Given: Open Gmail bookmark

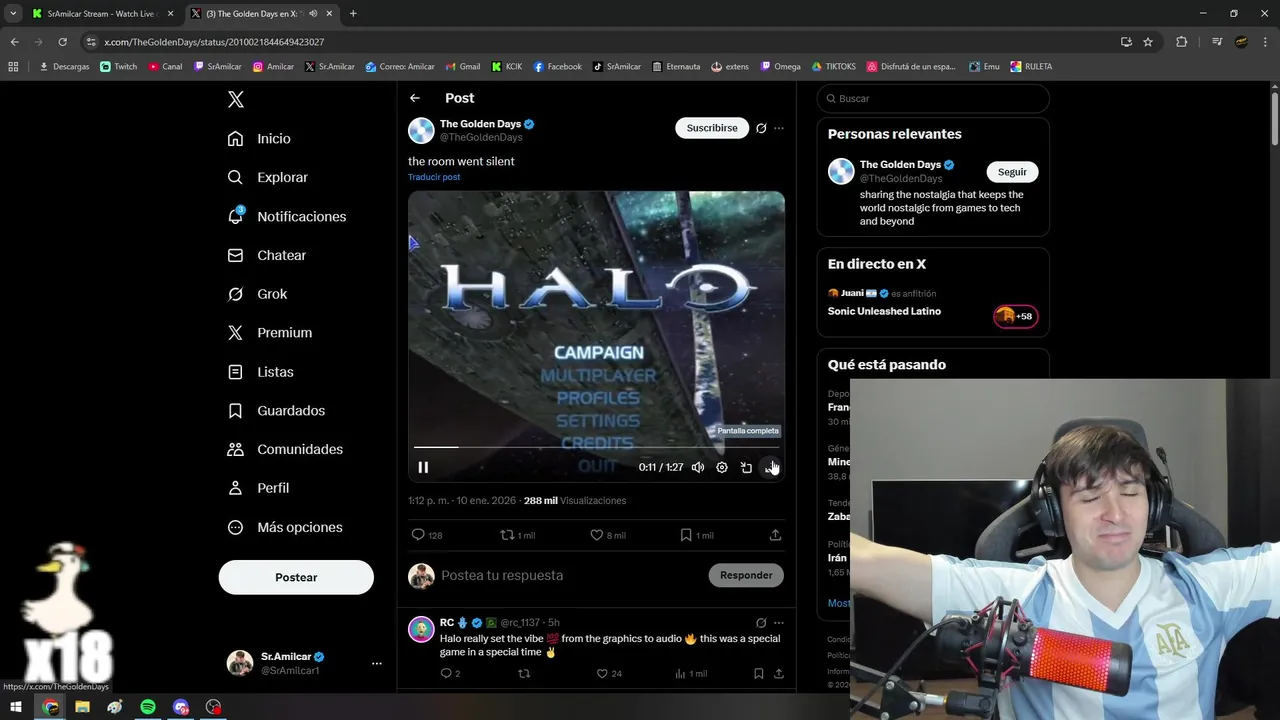Looking at the screenshot, I should [463, 67].
